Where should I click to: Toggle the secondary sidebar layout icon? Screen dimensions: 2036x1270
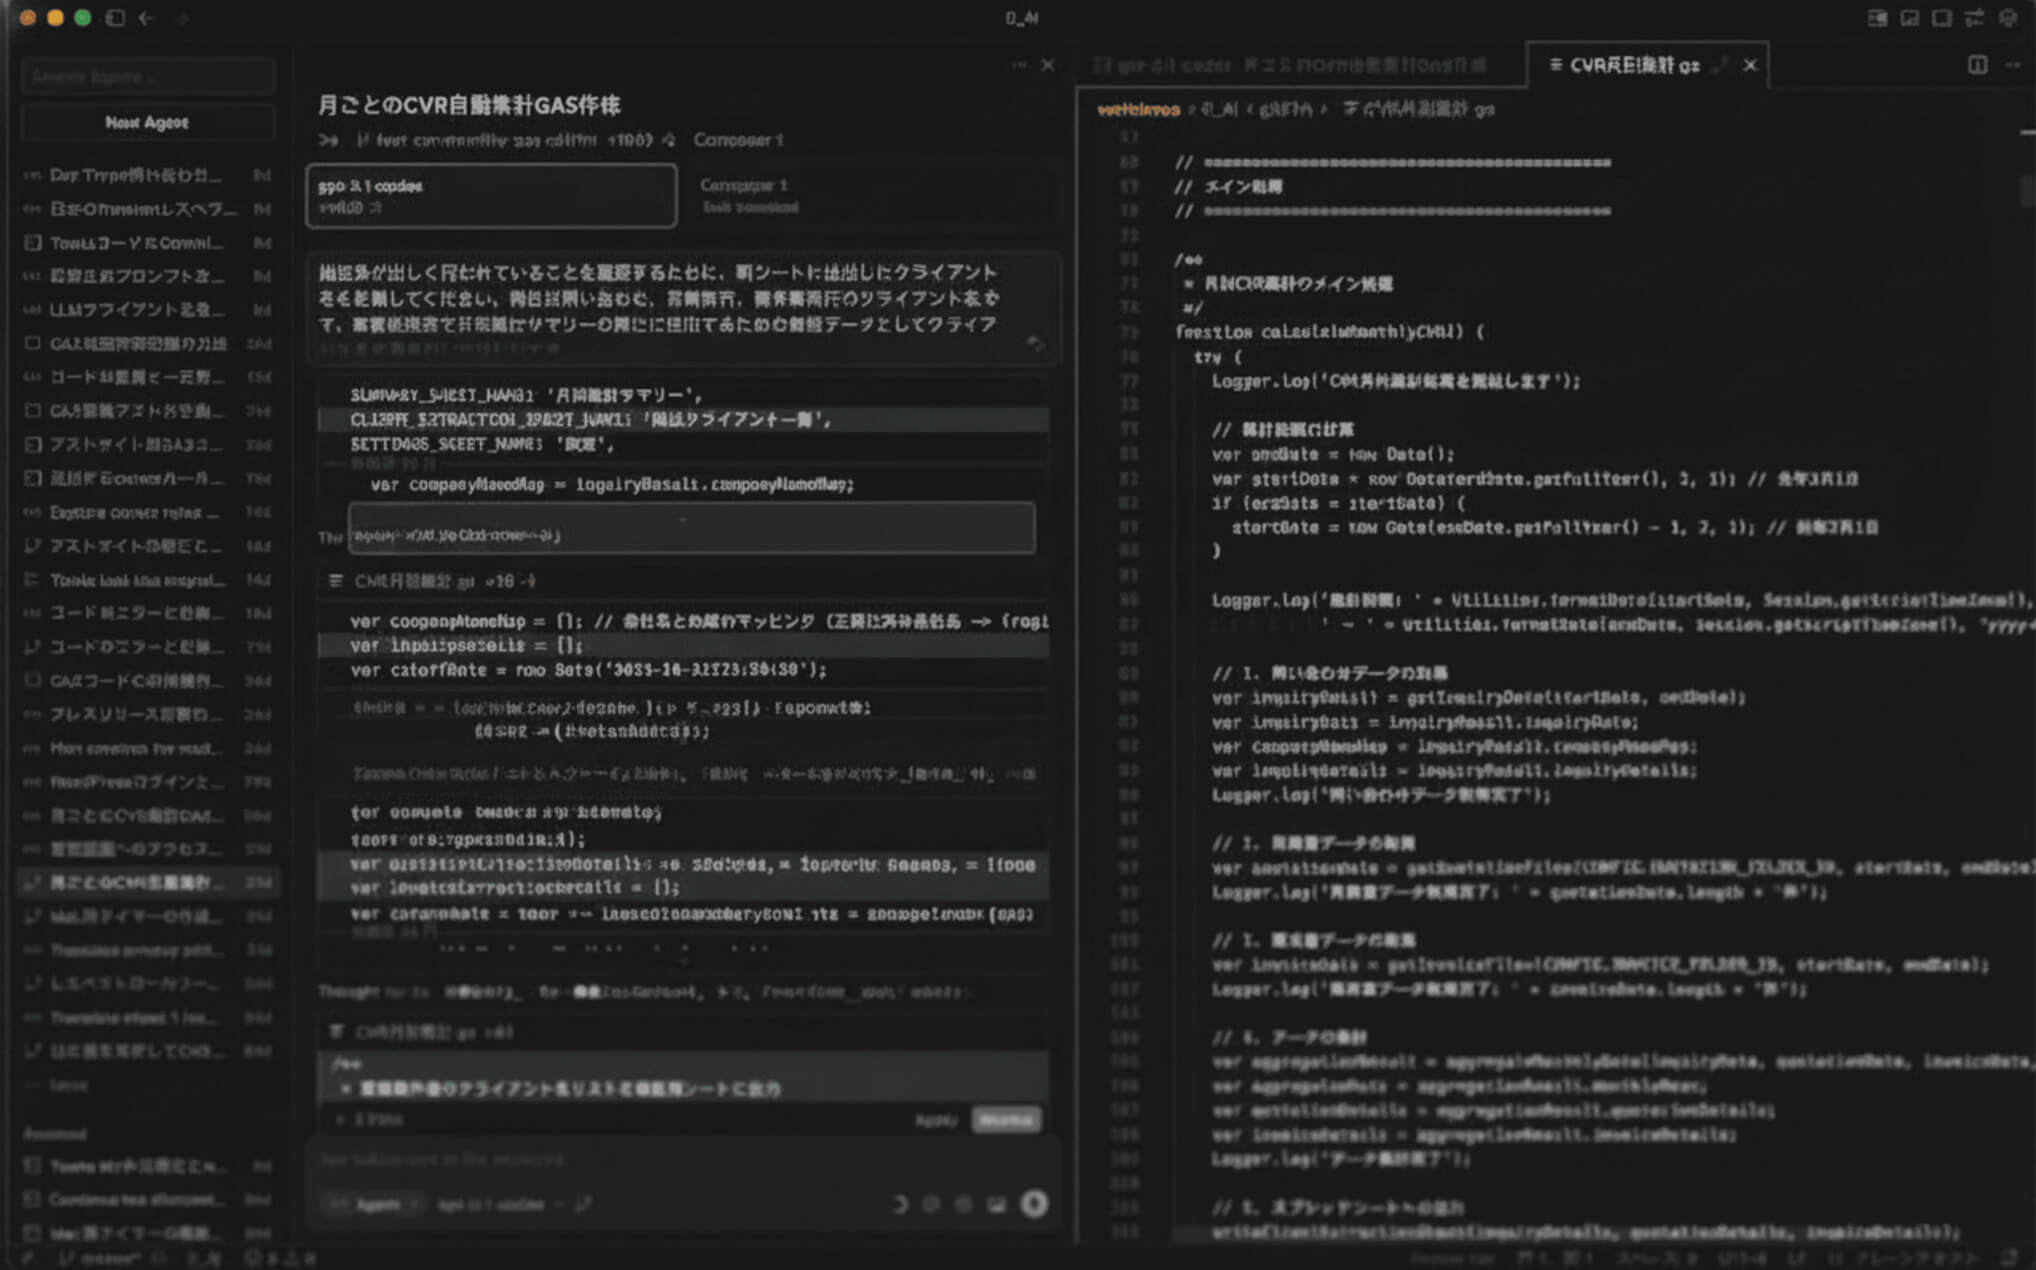tap(1942, 18)
